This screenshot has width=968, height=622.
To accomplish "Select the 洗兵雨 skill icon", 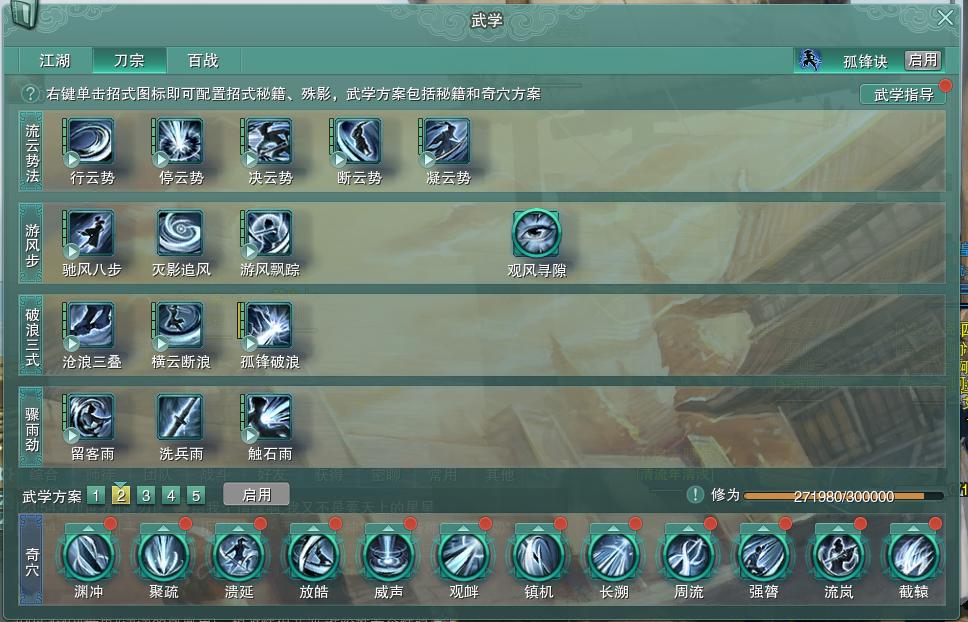I will click(x=180, y=417).
